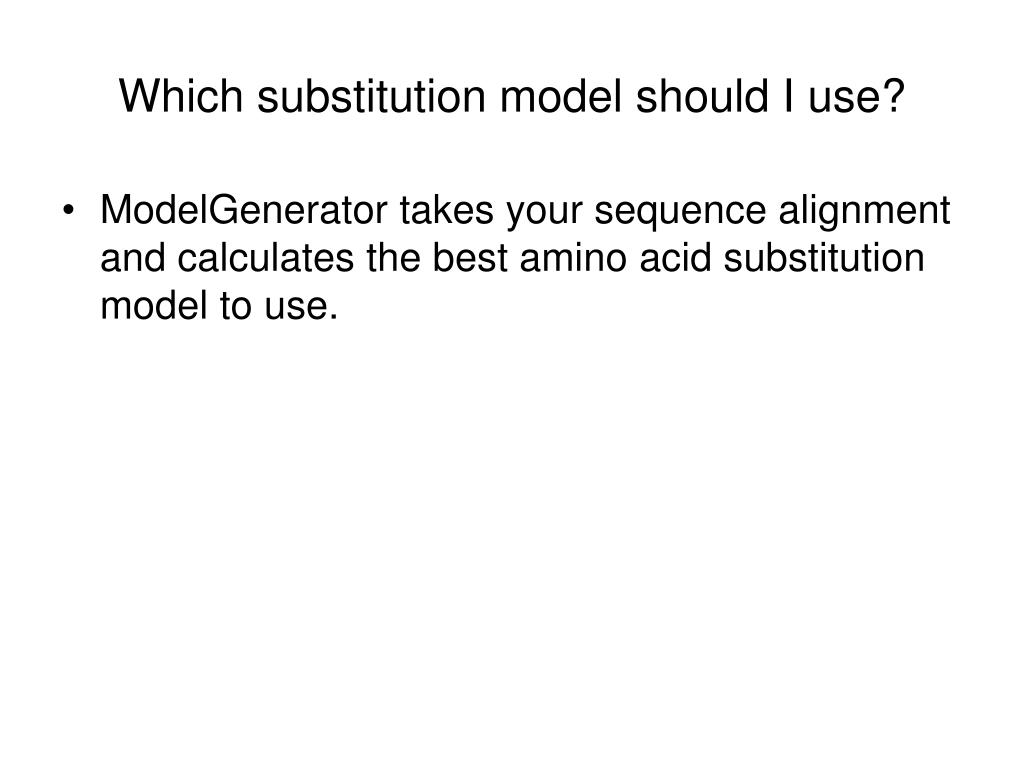The width and height of the screenshot is (1024, 768).
Task: Select the word "ModelGenerator"
Action: click(x=244, y=210)
